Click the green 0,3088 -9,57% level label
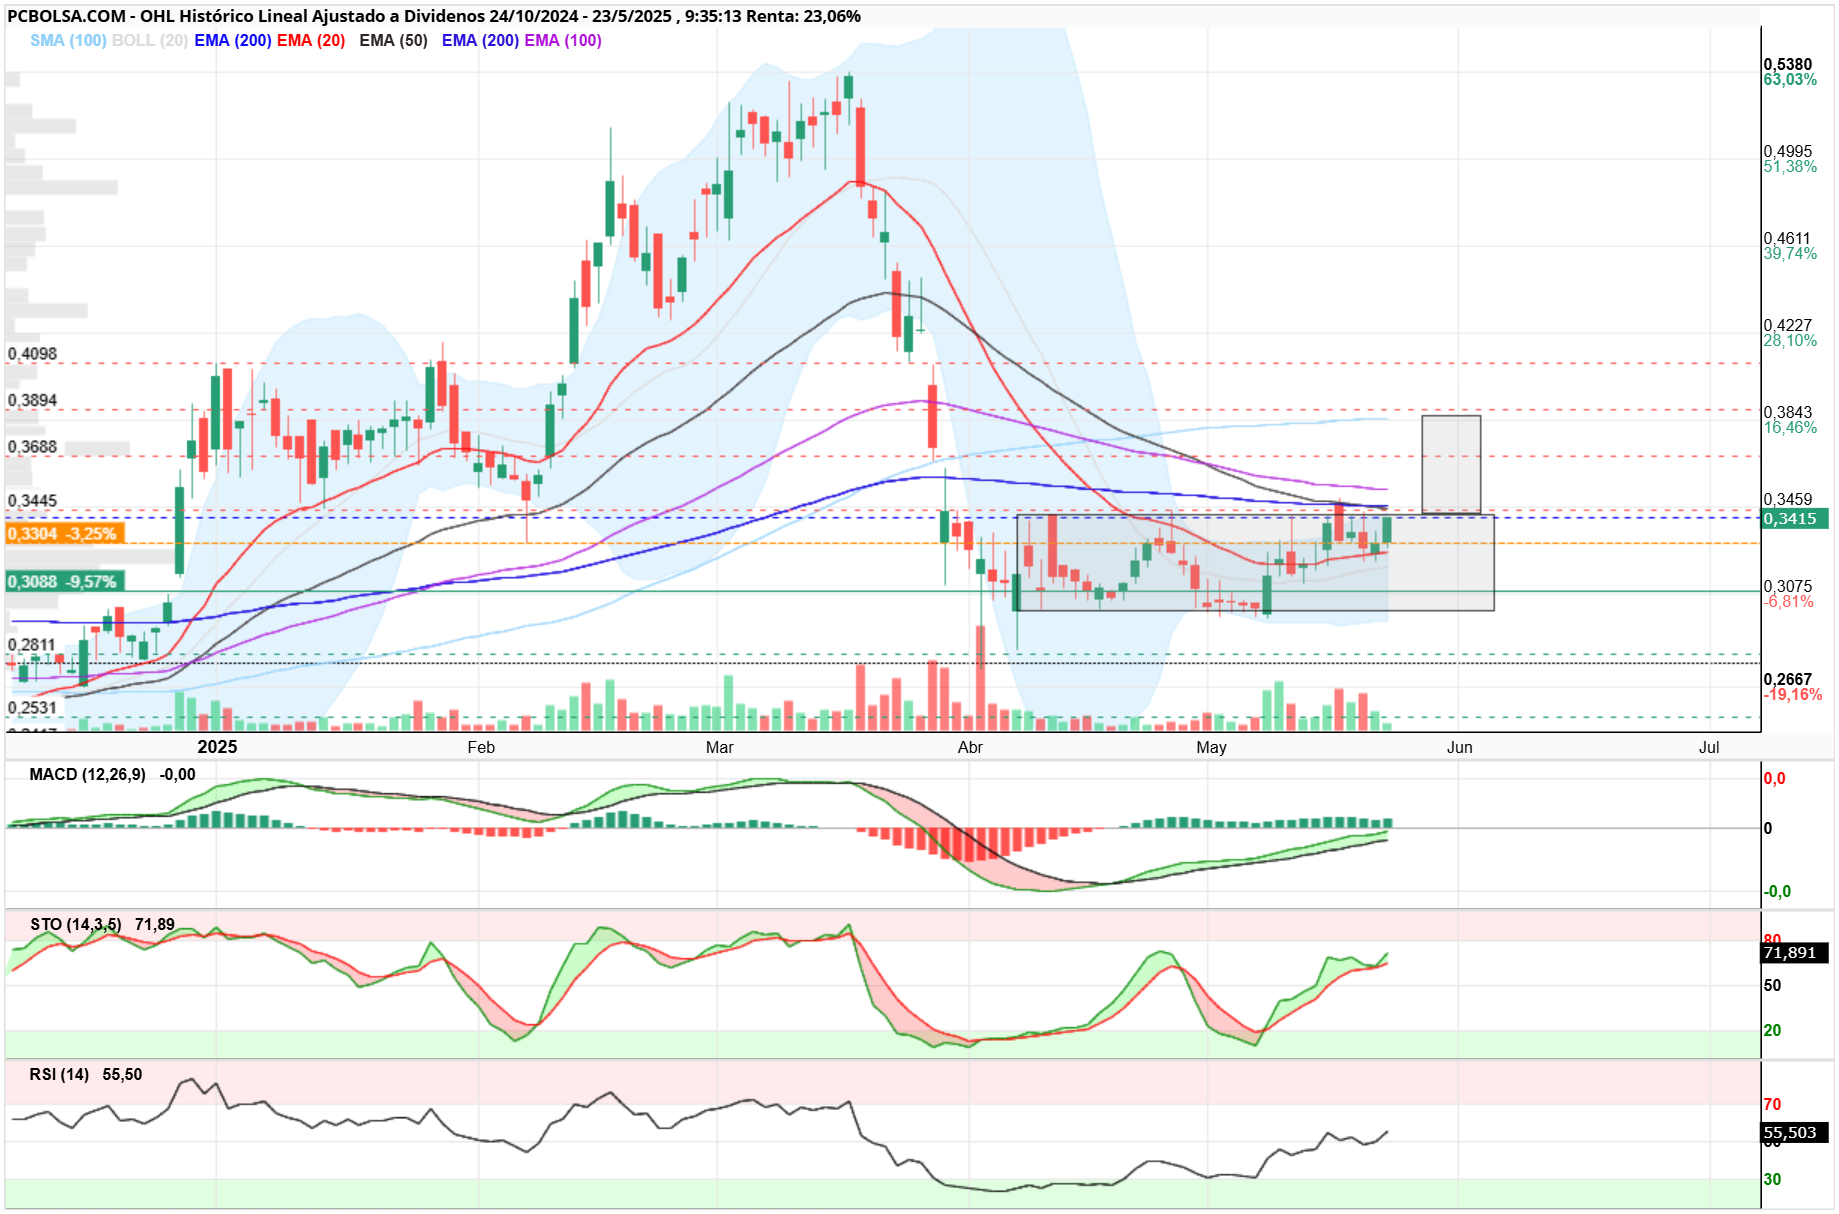The height and width of the screenshot is (1214, 1839). point(63,581)
